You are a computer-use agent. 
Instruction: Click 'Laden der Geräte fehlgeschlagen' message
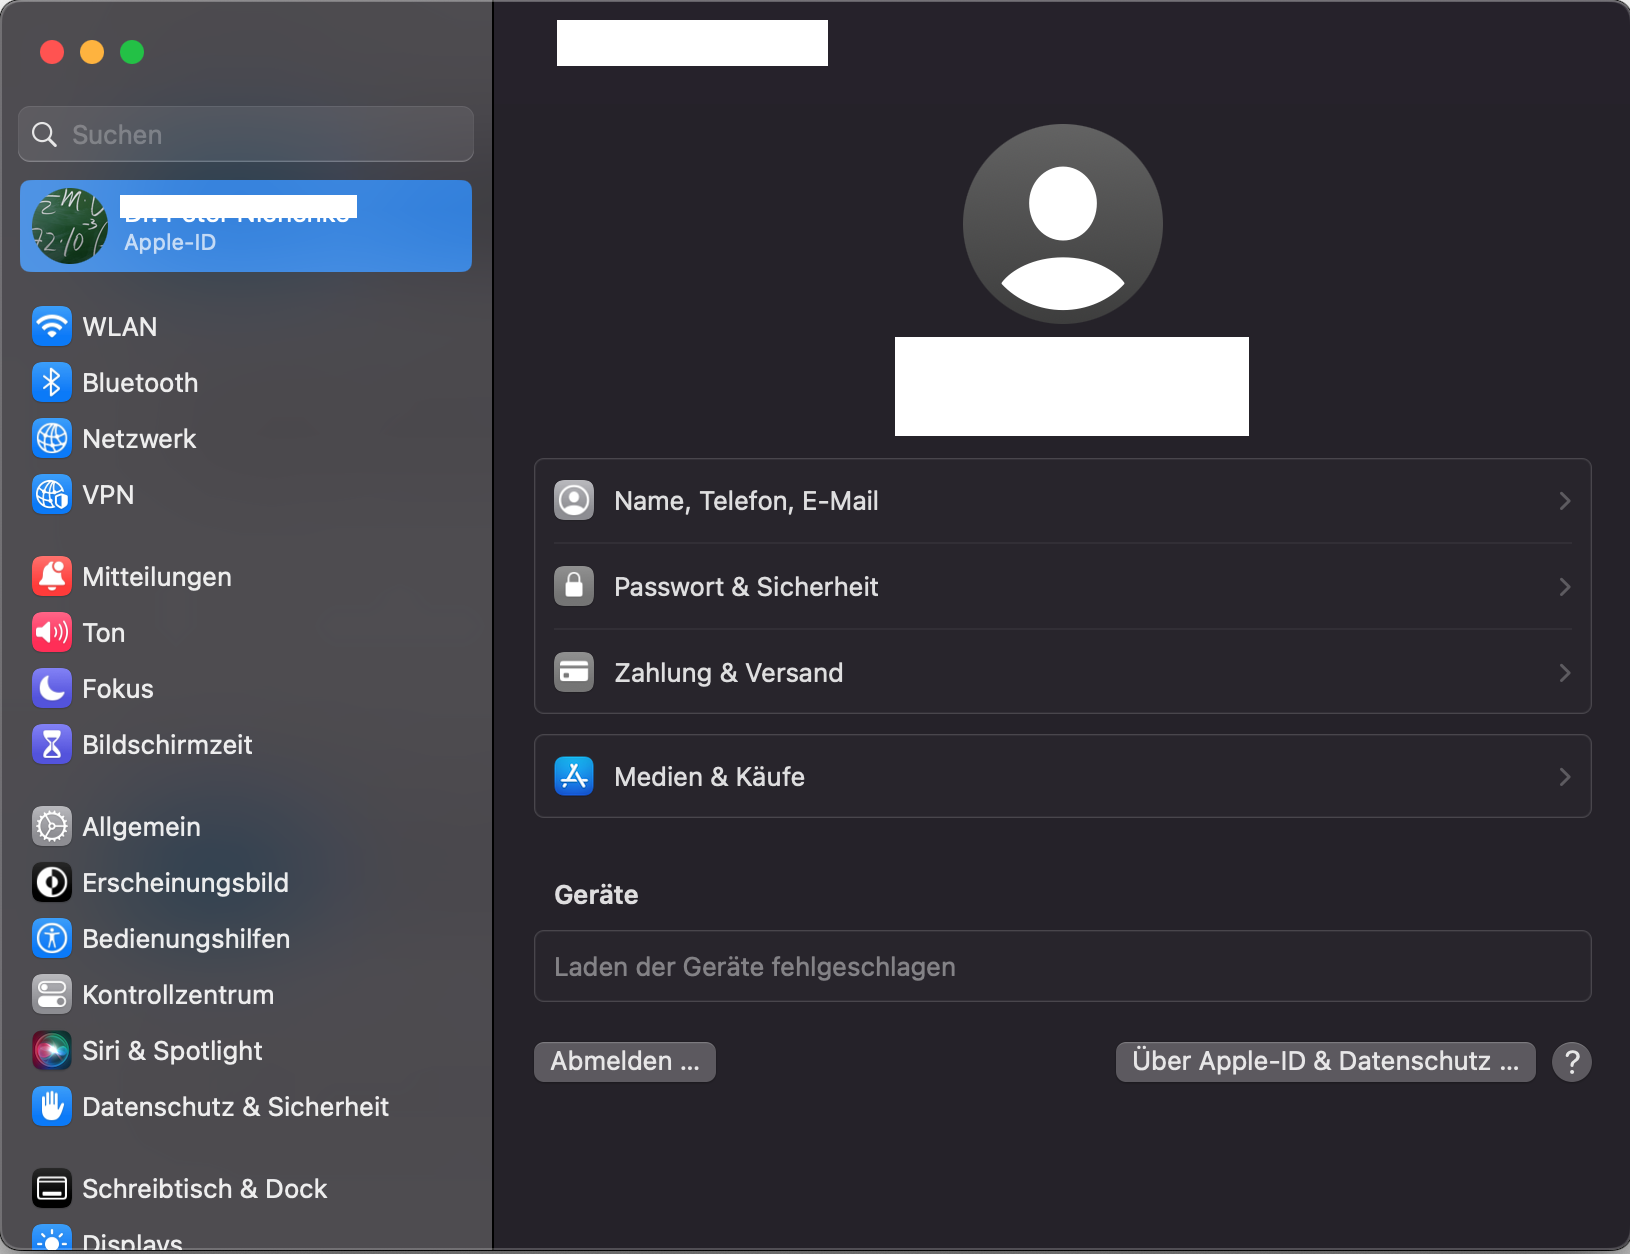click(x=755, y=966)
